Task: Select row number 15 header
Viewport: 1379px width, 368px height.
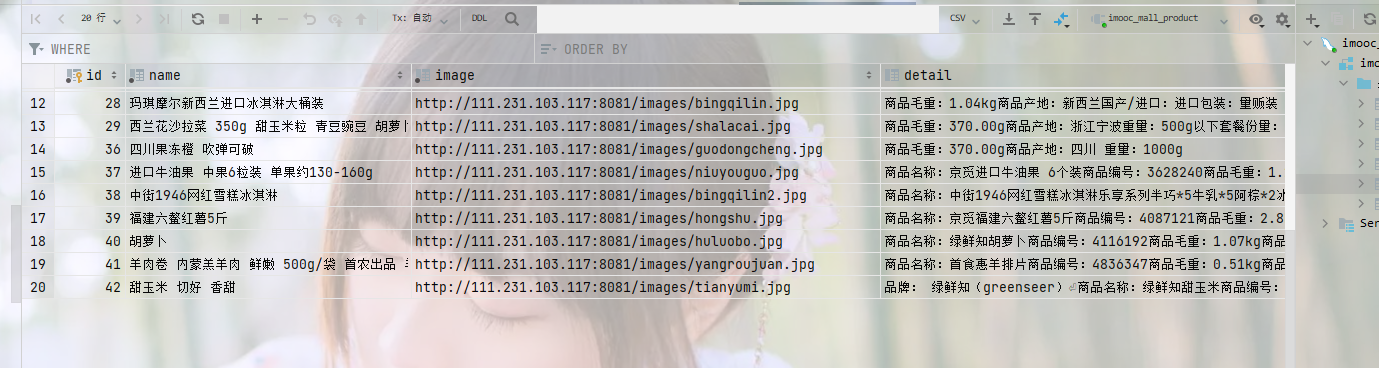Action: point(38,172)
